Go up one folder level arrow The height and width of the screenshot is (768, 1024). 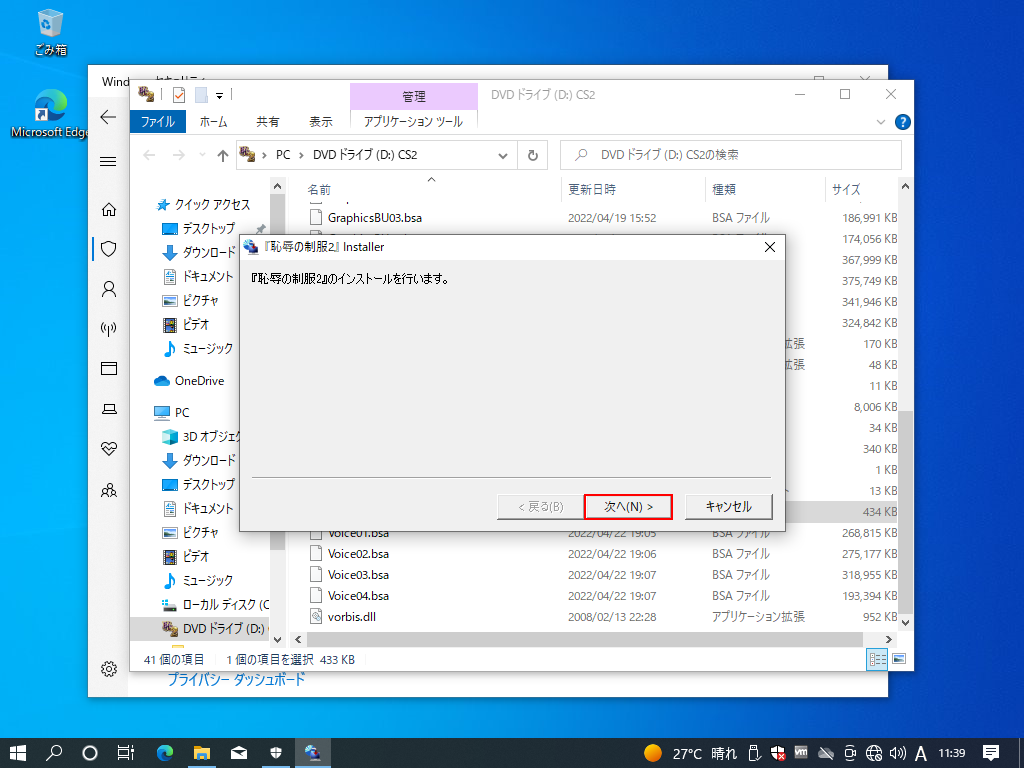223,155
